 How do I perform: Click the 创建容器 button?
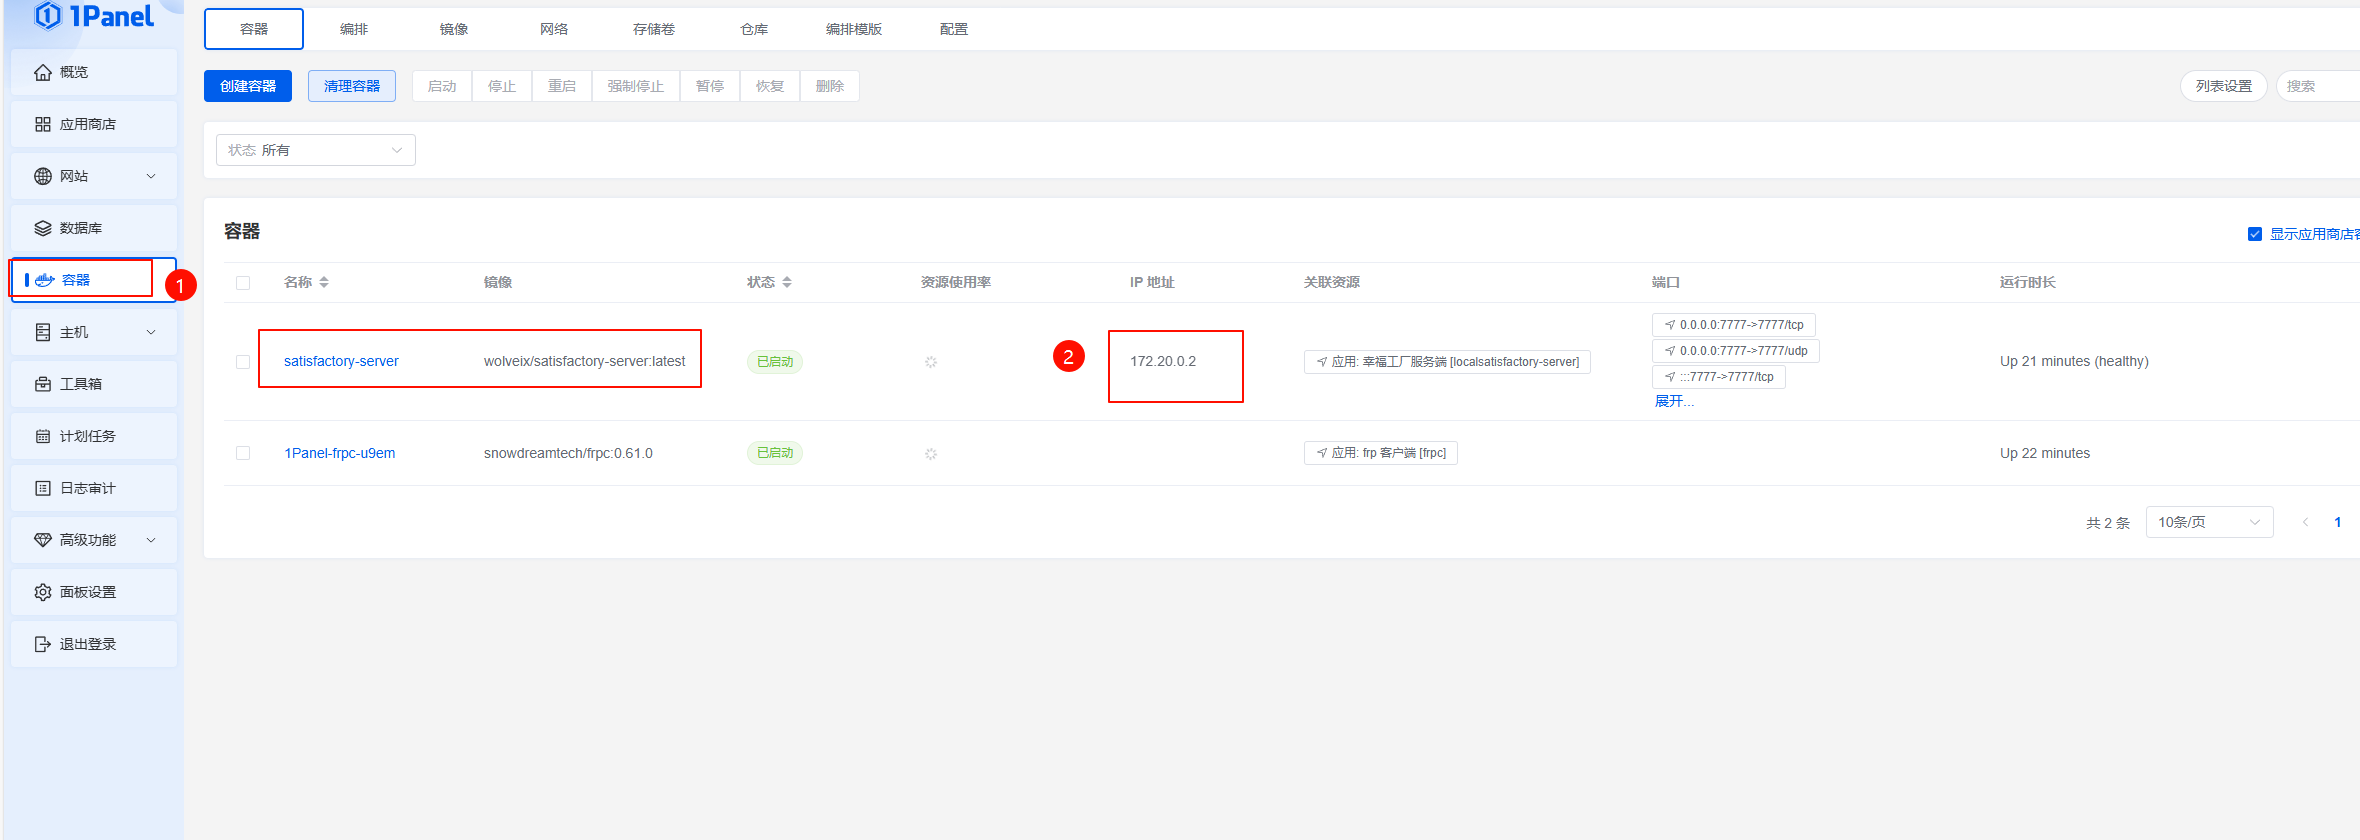point(248,86)
